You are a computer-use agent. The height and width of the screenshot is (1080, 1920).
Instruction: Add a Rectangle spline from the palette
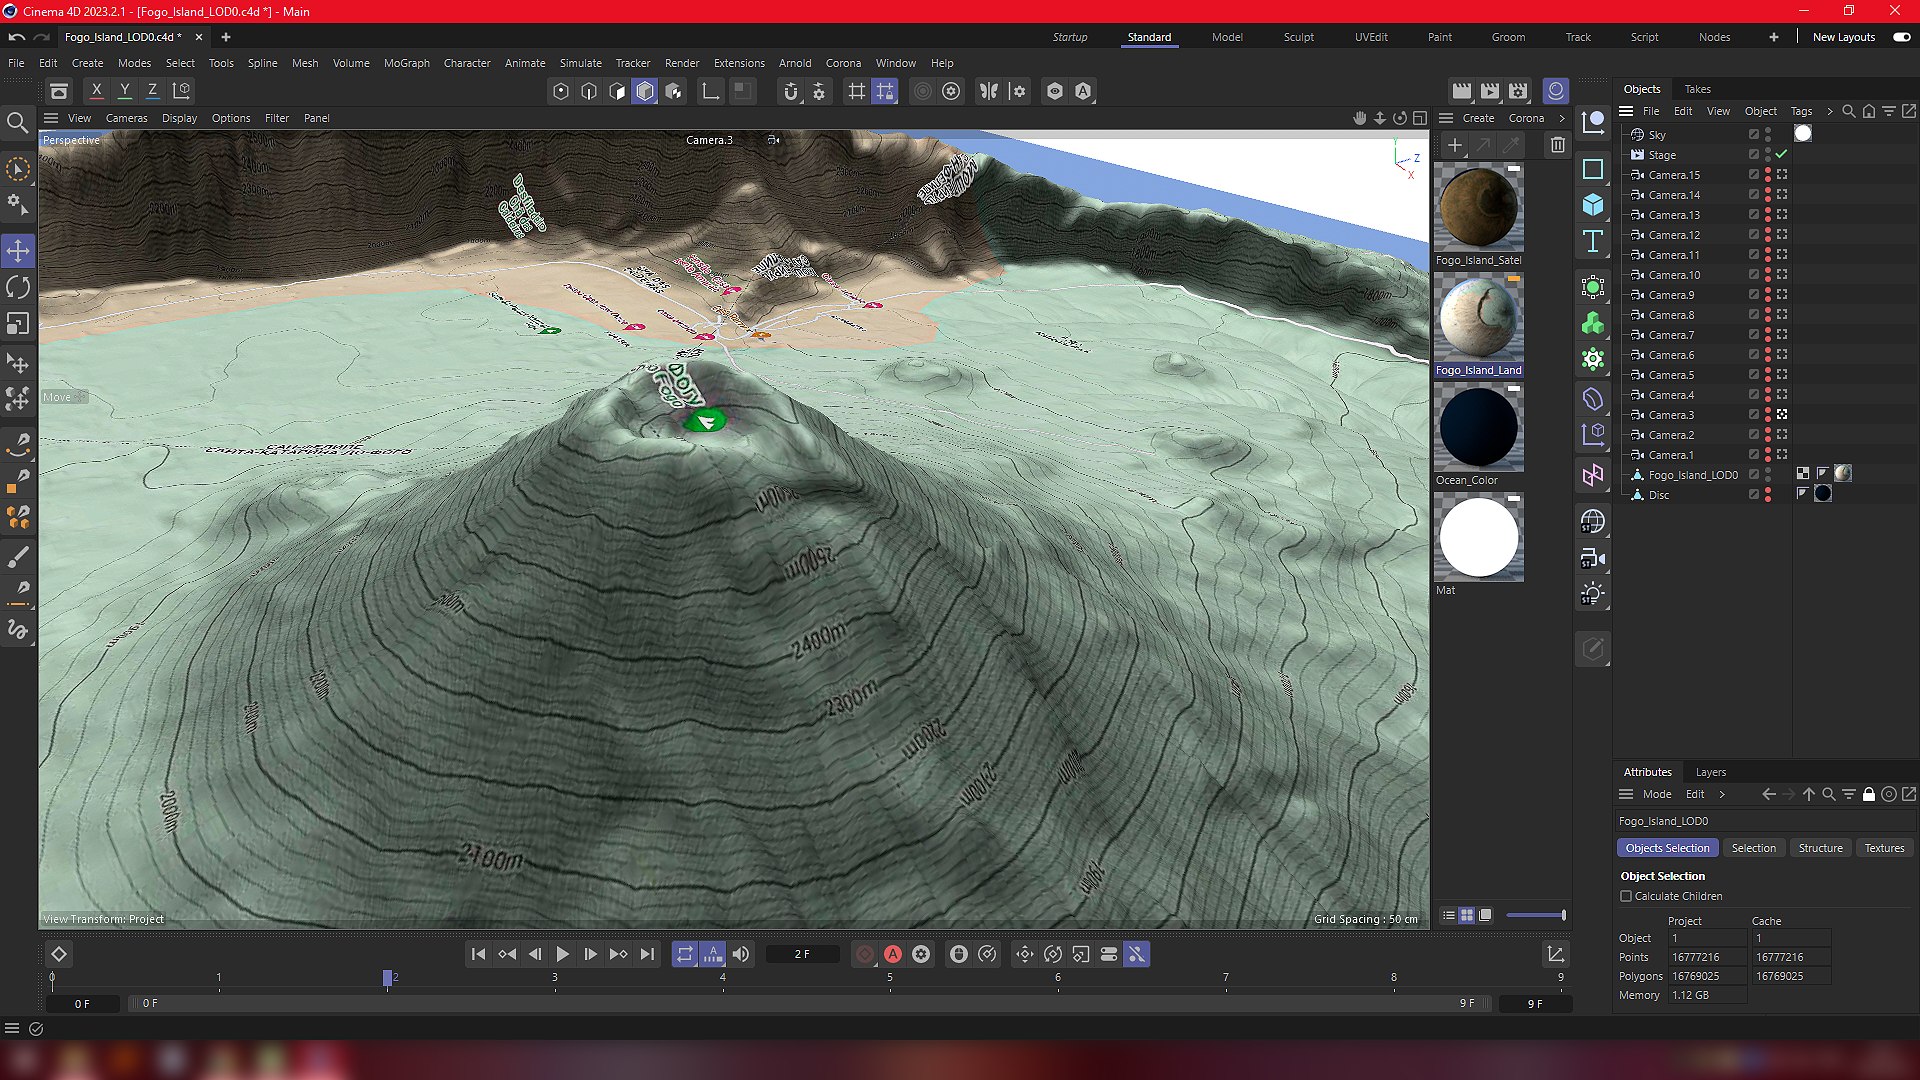pos(1593,168)
